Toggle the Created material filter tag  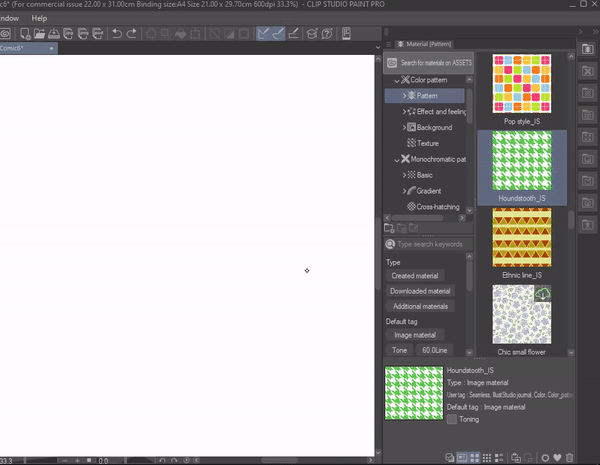click(x=415, y=276)
